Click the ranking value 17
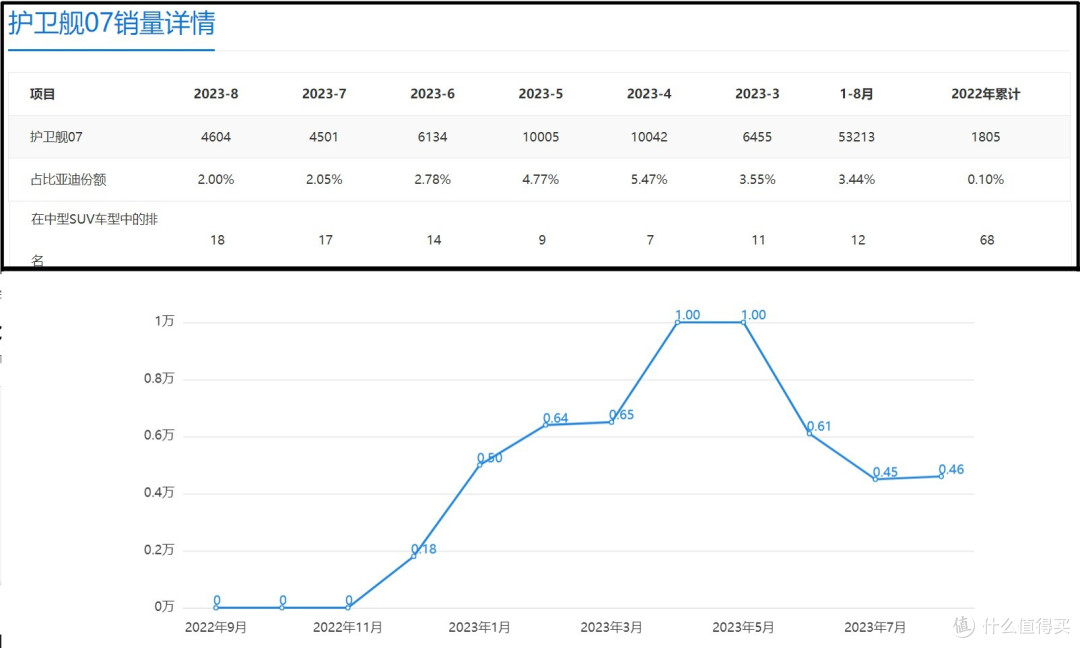The height and width of the screenshot is (648, 1080). [325, 240]
